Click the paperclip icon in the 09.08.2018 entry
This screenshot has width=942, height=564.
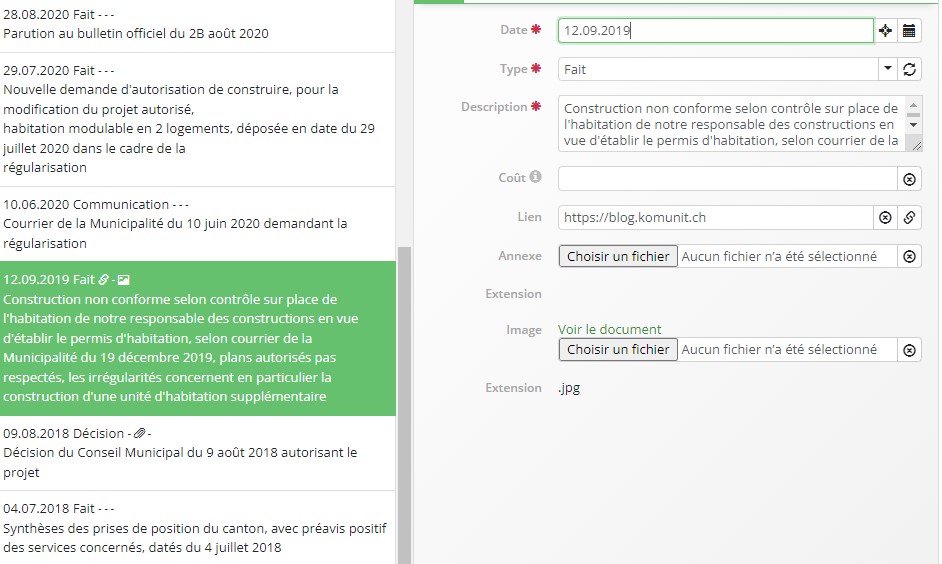pos(139,433)
